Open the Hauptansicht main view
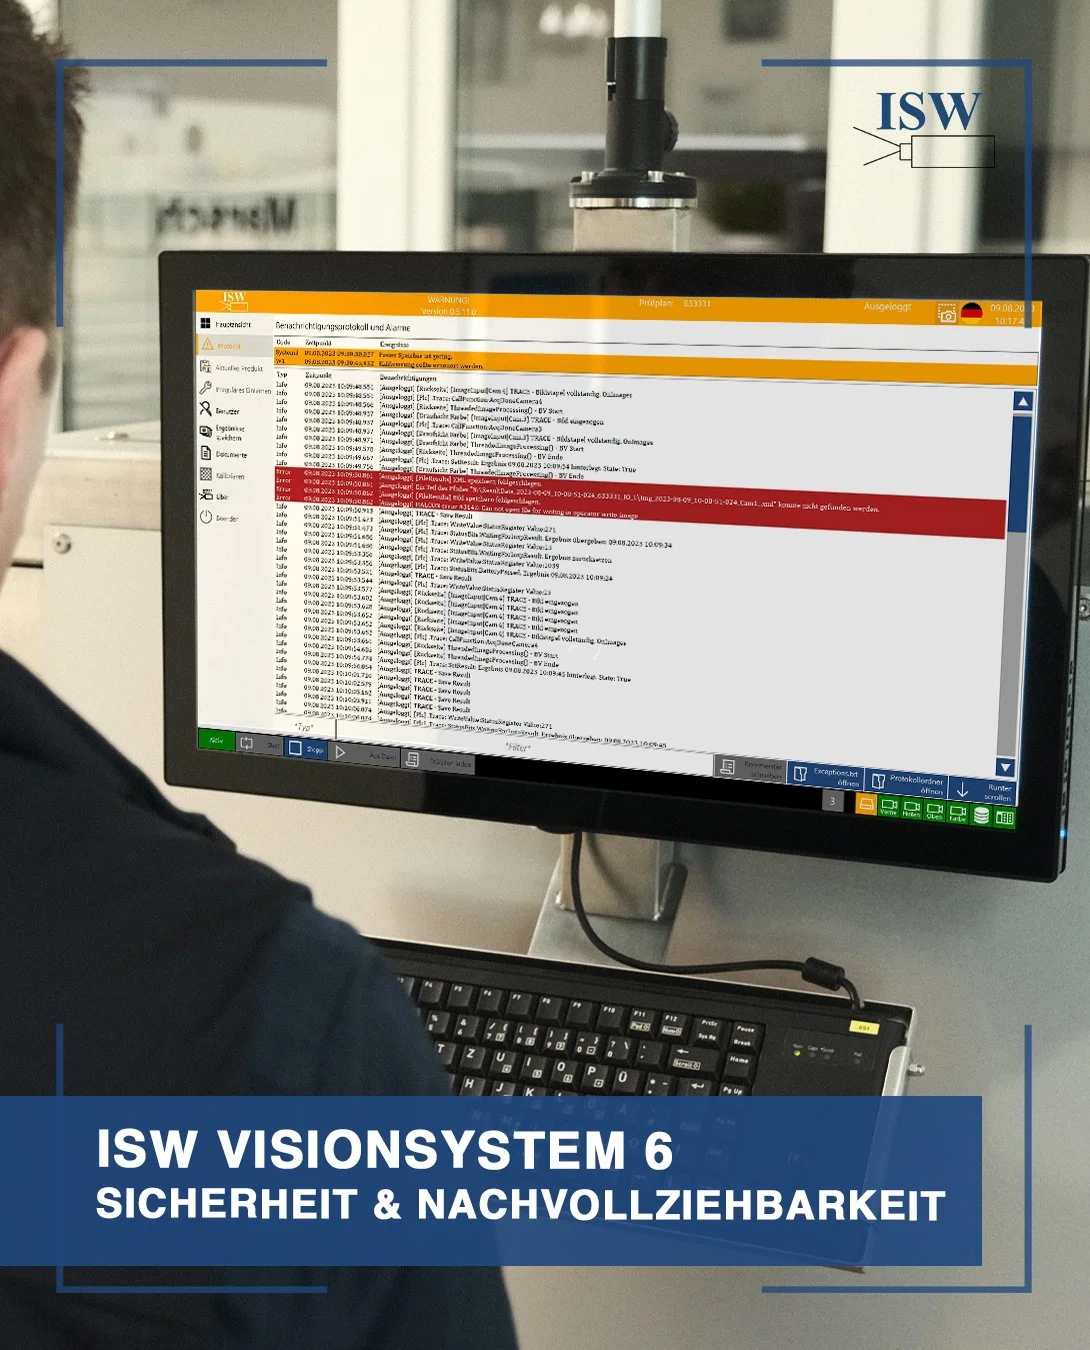Image resolution: width=1090 pixels, height=1350 pixels. click(233, 324)
